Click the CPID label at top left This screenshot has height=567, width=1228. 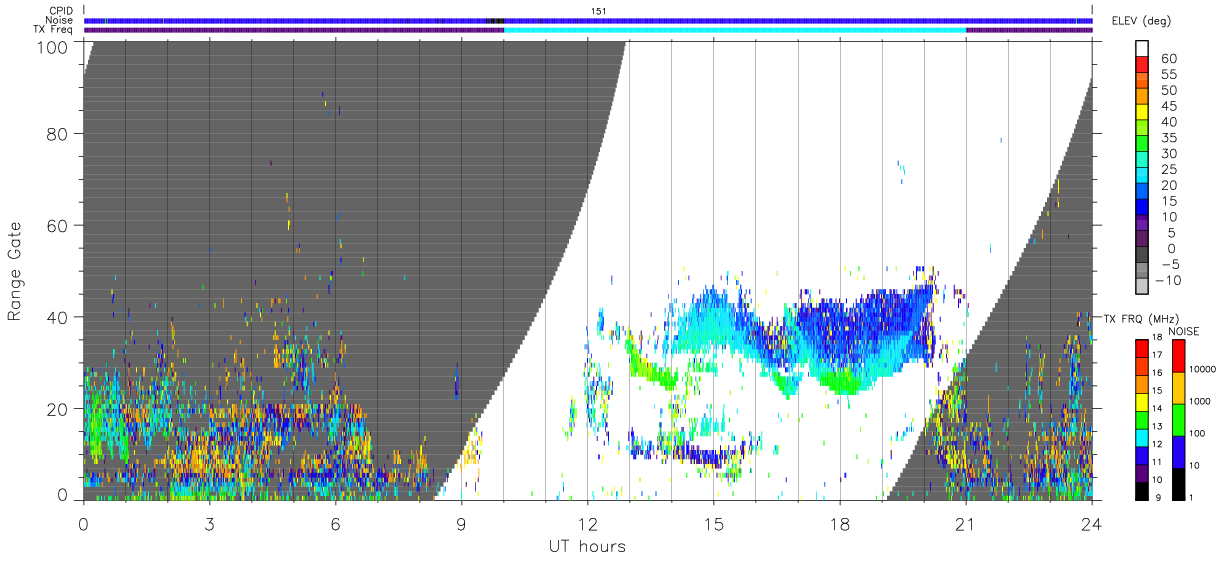coord(60,11)
